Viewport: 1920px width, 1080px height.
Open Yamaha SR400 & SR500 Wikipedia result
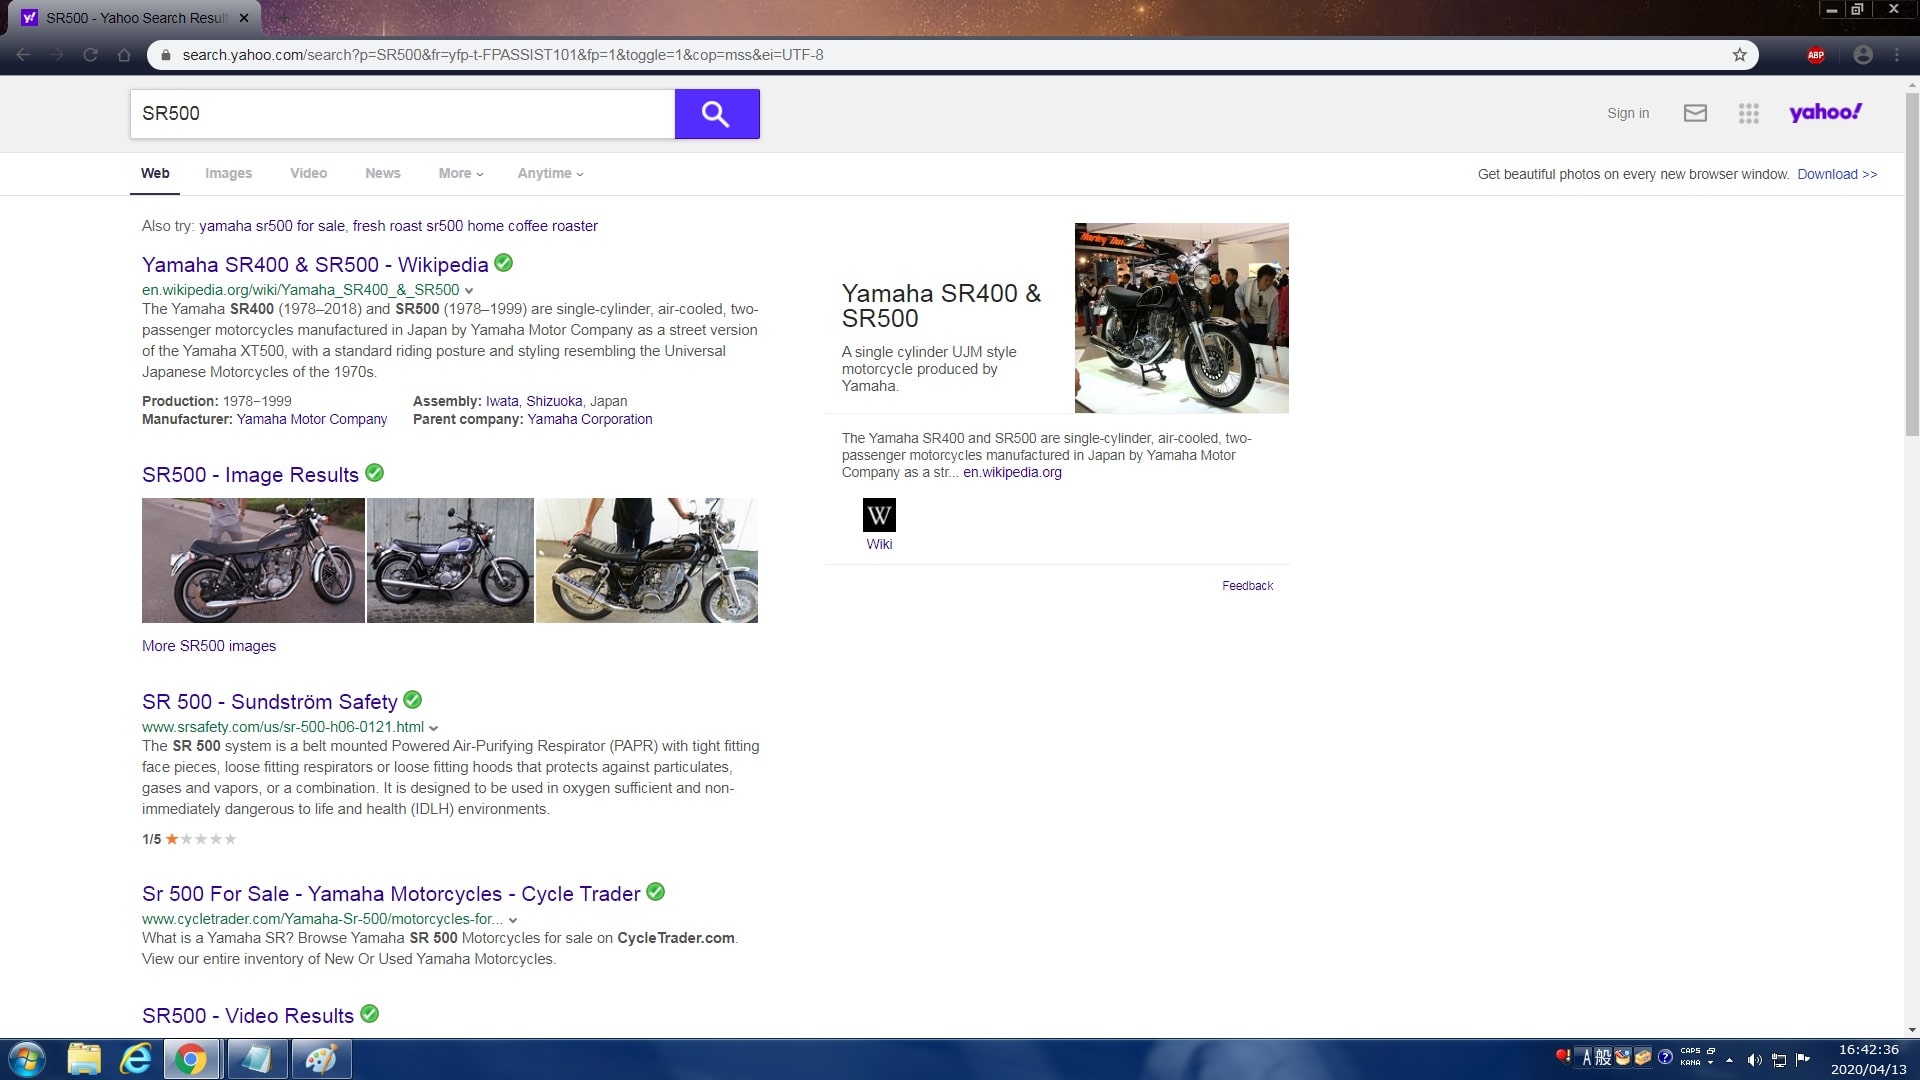pos(315,264)
